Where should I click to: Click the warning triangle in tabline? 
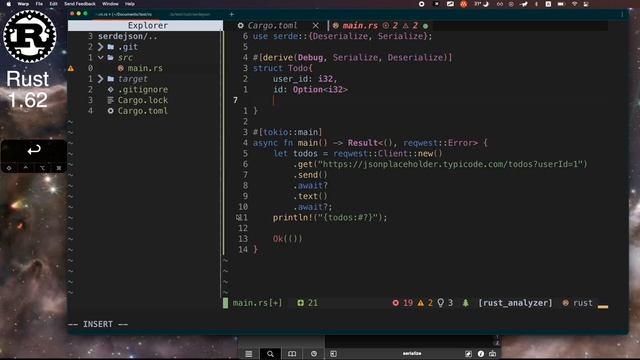[406, 26]
